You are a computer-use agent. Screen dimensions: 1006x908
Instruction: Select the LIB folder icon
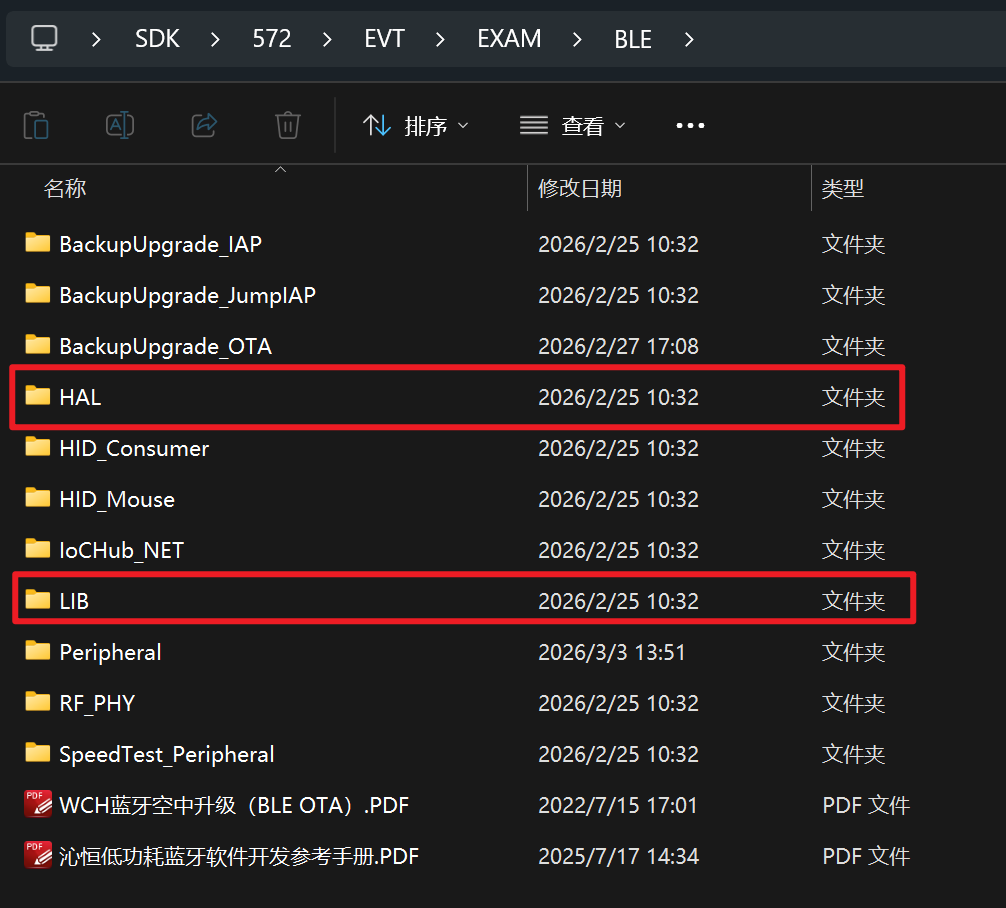[38, 599]
